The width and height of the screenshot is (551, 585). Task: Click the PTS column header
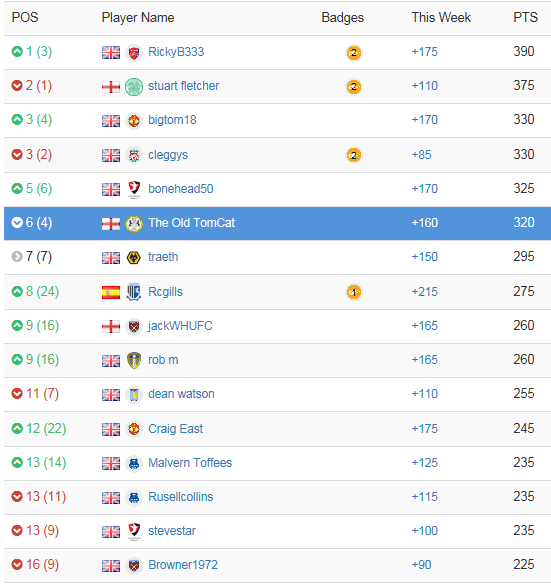[525, 17]
